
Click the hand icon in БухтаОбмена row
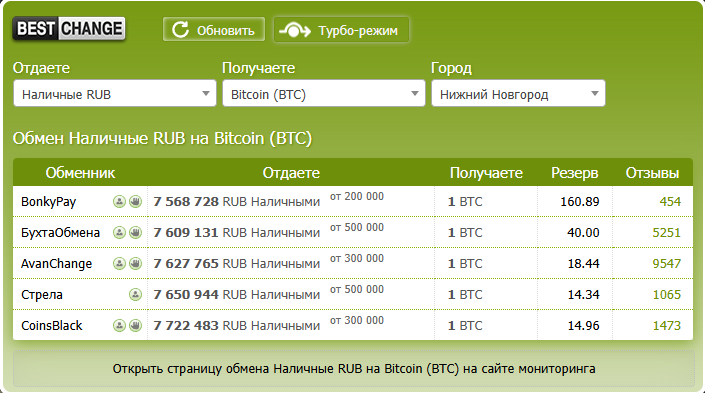click(135, 232)
